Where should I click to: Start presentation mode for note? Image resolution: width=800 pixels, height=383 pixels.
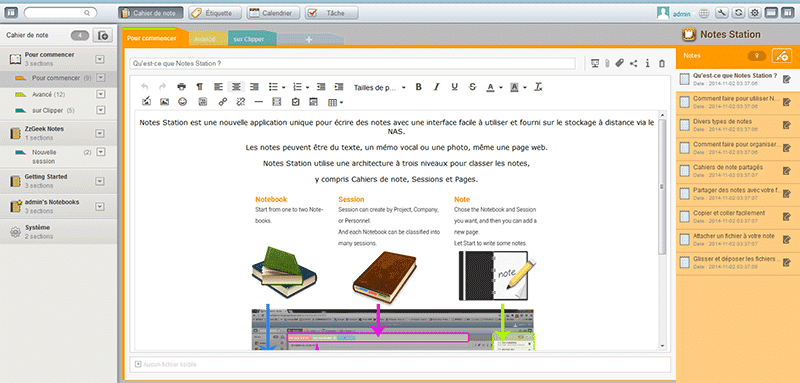594,63
